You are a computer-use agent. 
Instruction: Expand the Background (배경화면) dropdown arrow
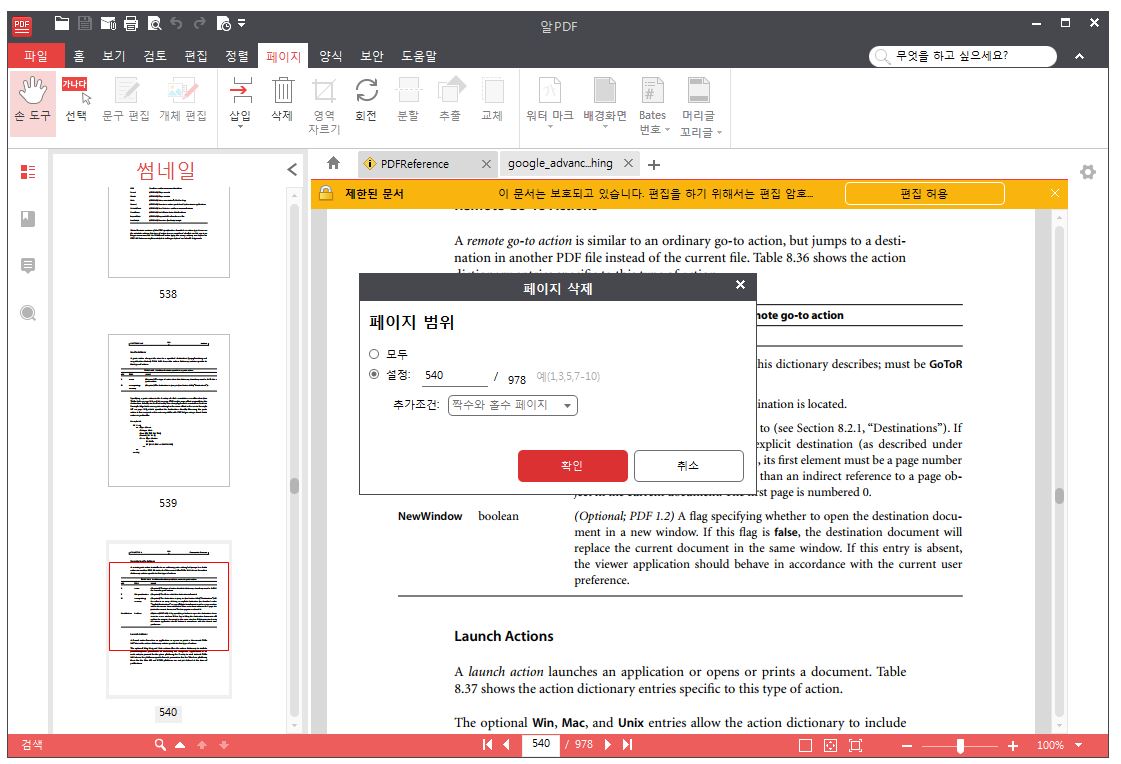[605, 127]
